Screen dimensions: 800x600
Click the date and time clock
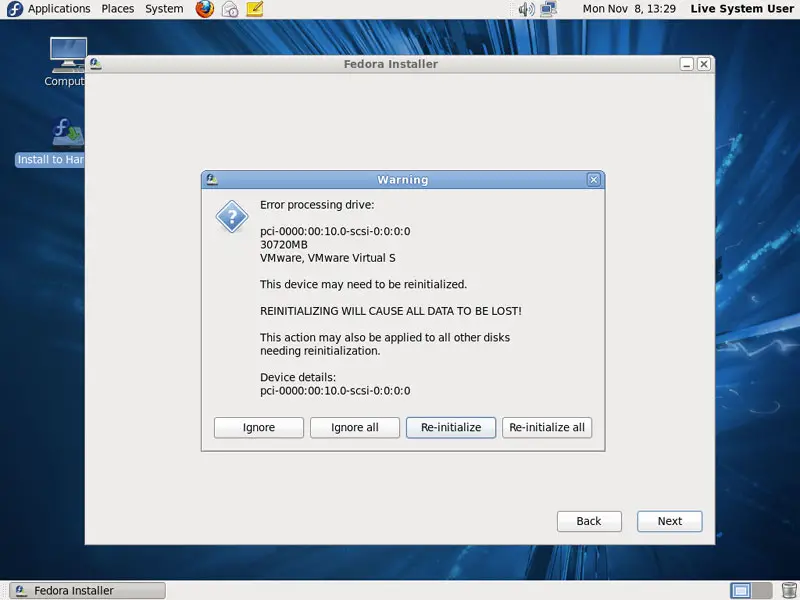(x=629, y=9)
